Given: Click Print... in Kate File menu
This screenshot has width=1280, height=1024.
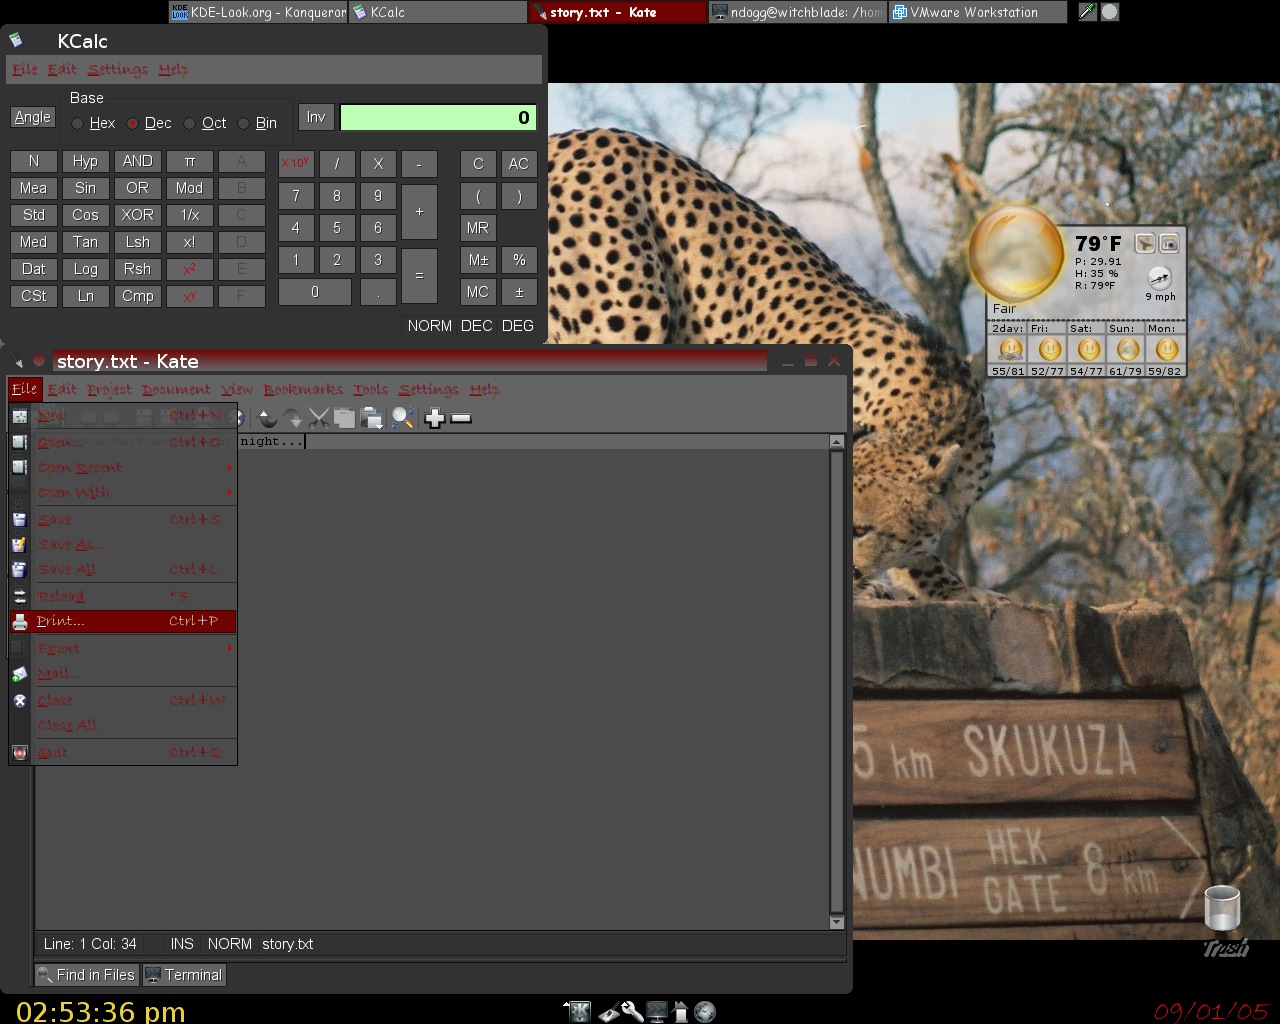Looking at the screenshot, I should (123, 621).
